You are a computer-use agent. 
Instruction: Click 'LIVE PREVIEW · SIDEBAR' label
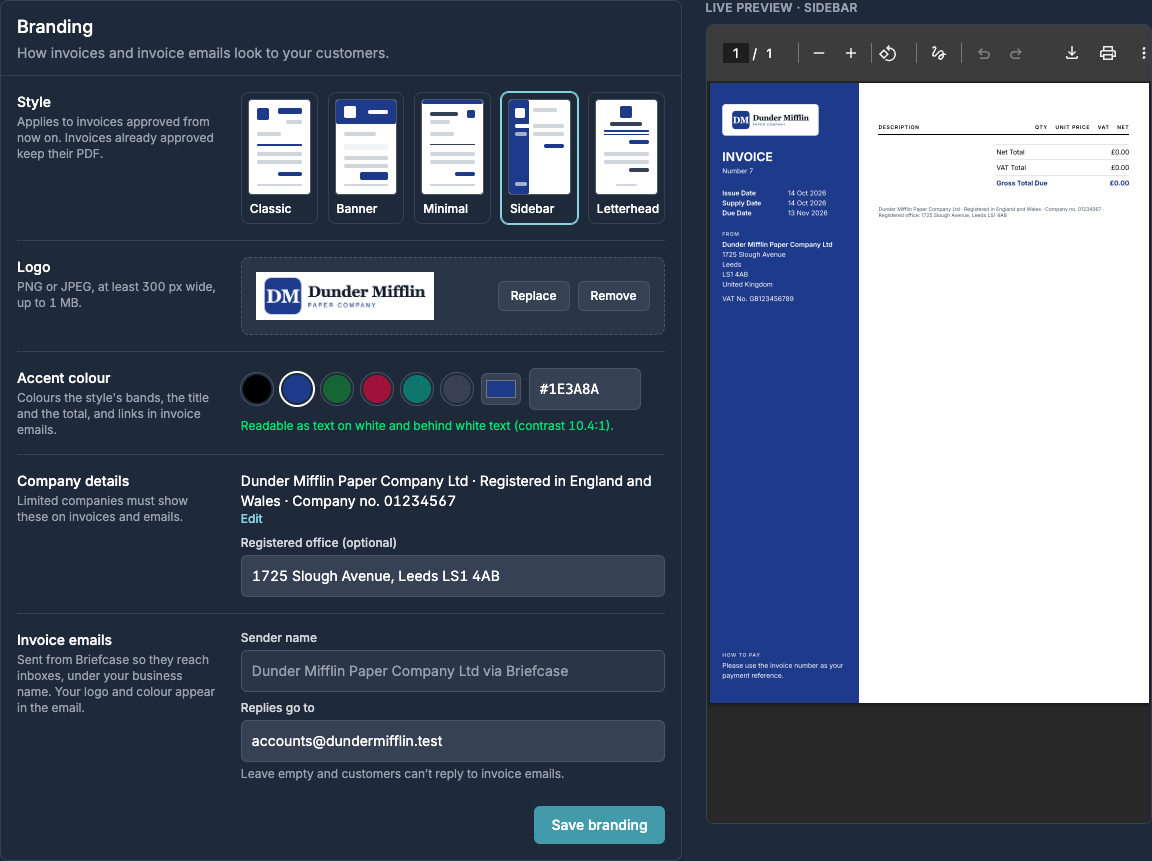tap(781, 8)
